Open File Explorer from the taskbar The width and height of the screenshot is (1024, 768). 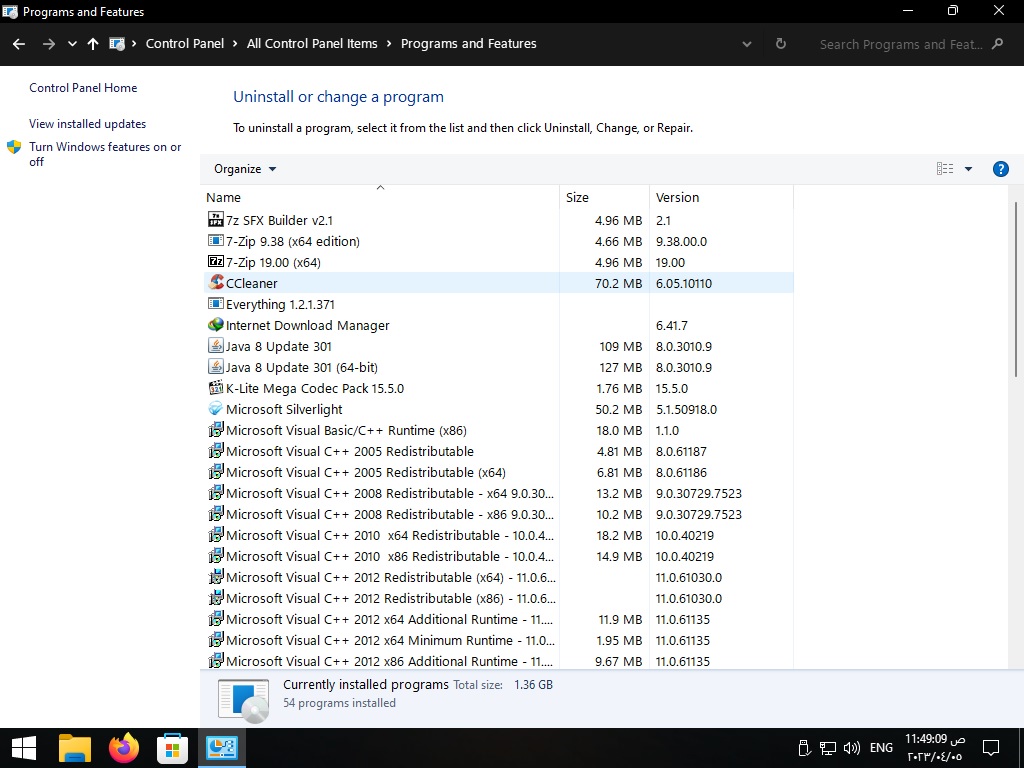click(74, 748)
